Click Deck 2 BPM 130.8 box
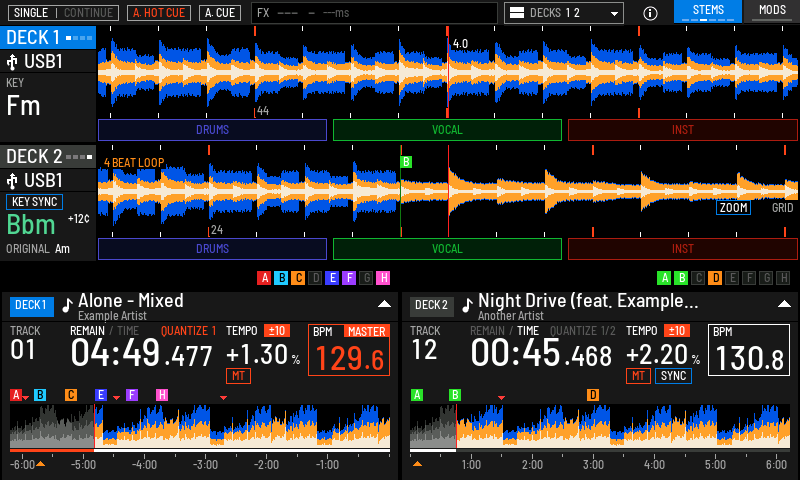The height and width of the screenshot is (480, 800). 748,350
